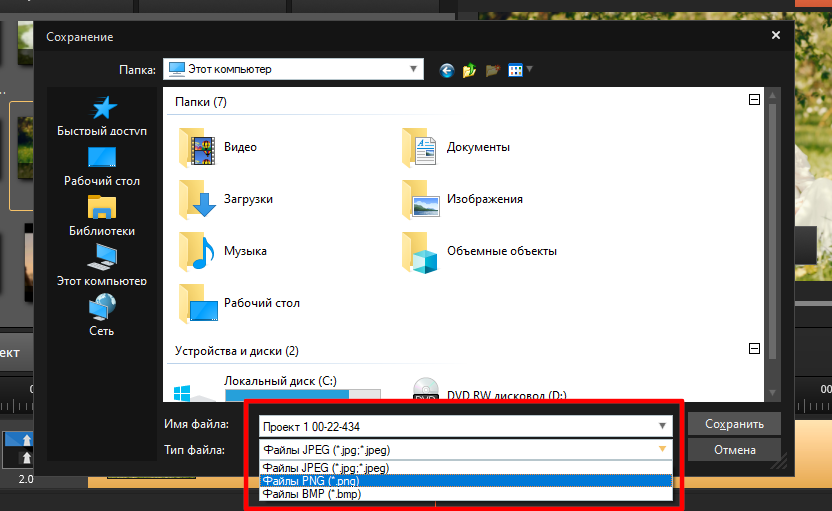Go up one folder level
The height and width of the screenshot is (511, 832).
(469, 70)
